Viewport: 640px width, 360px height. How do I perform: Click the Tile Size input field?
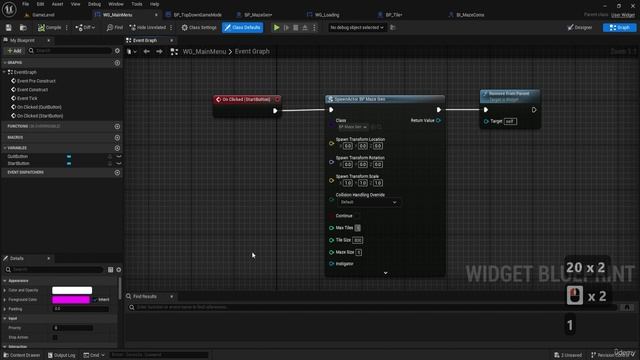358,240
